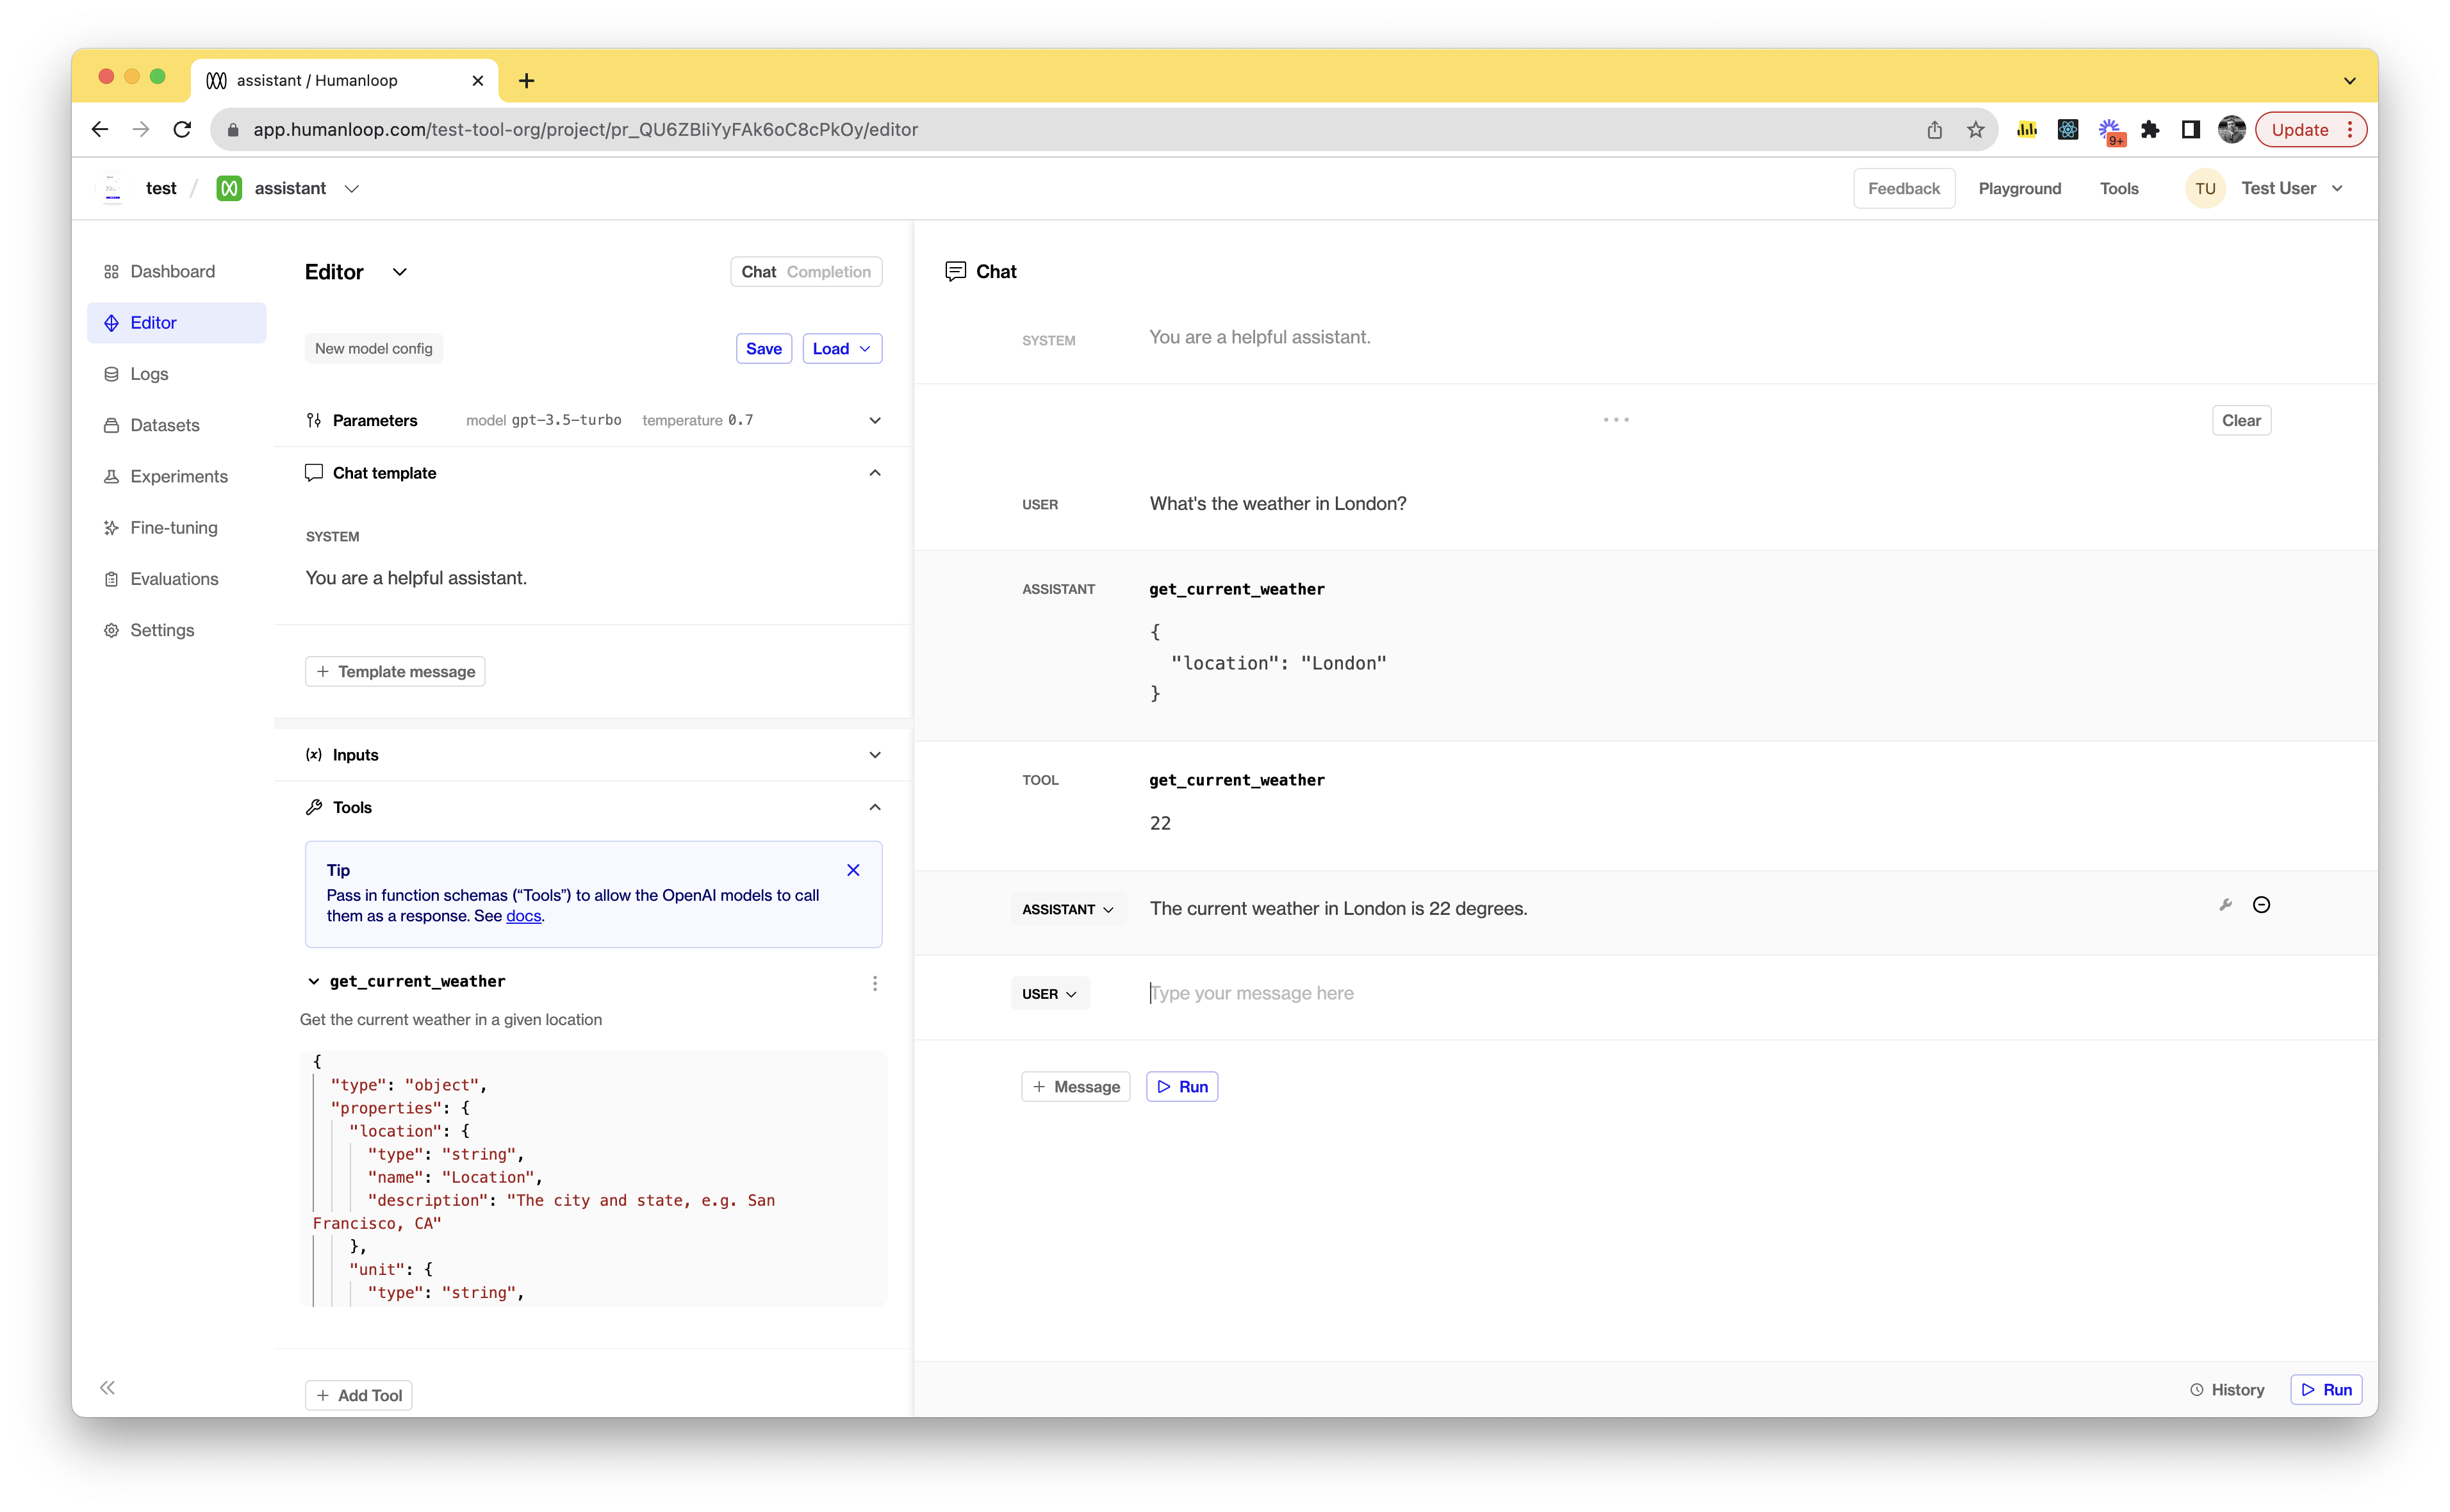The height and width of the screenshot is (1512, 2450).
Task: Collapse the get_current_weather tool definition
Action: coord(314,982)
